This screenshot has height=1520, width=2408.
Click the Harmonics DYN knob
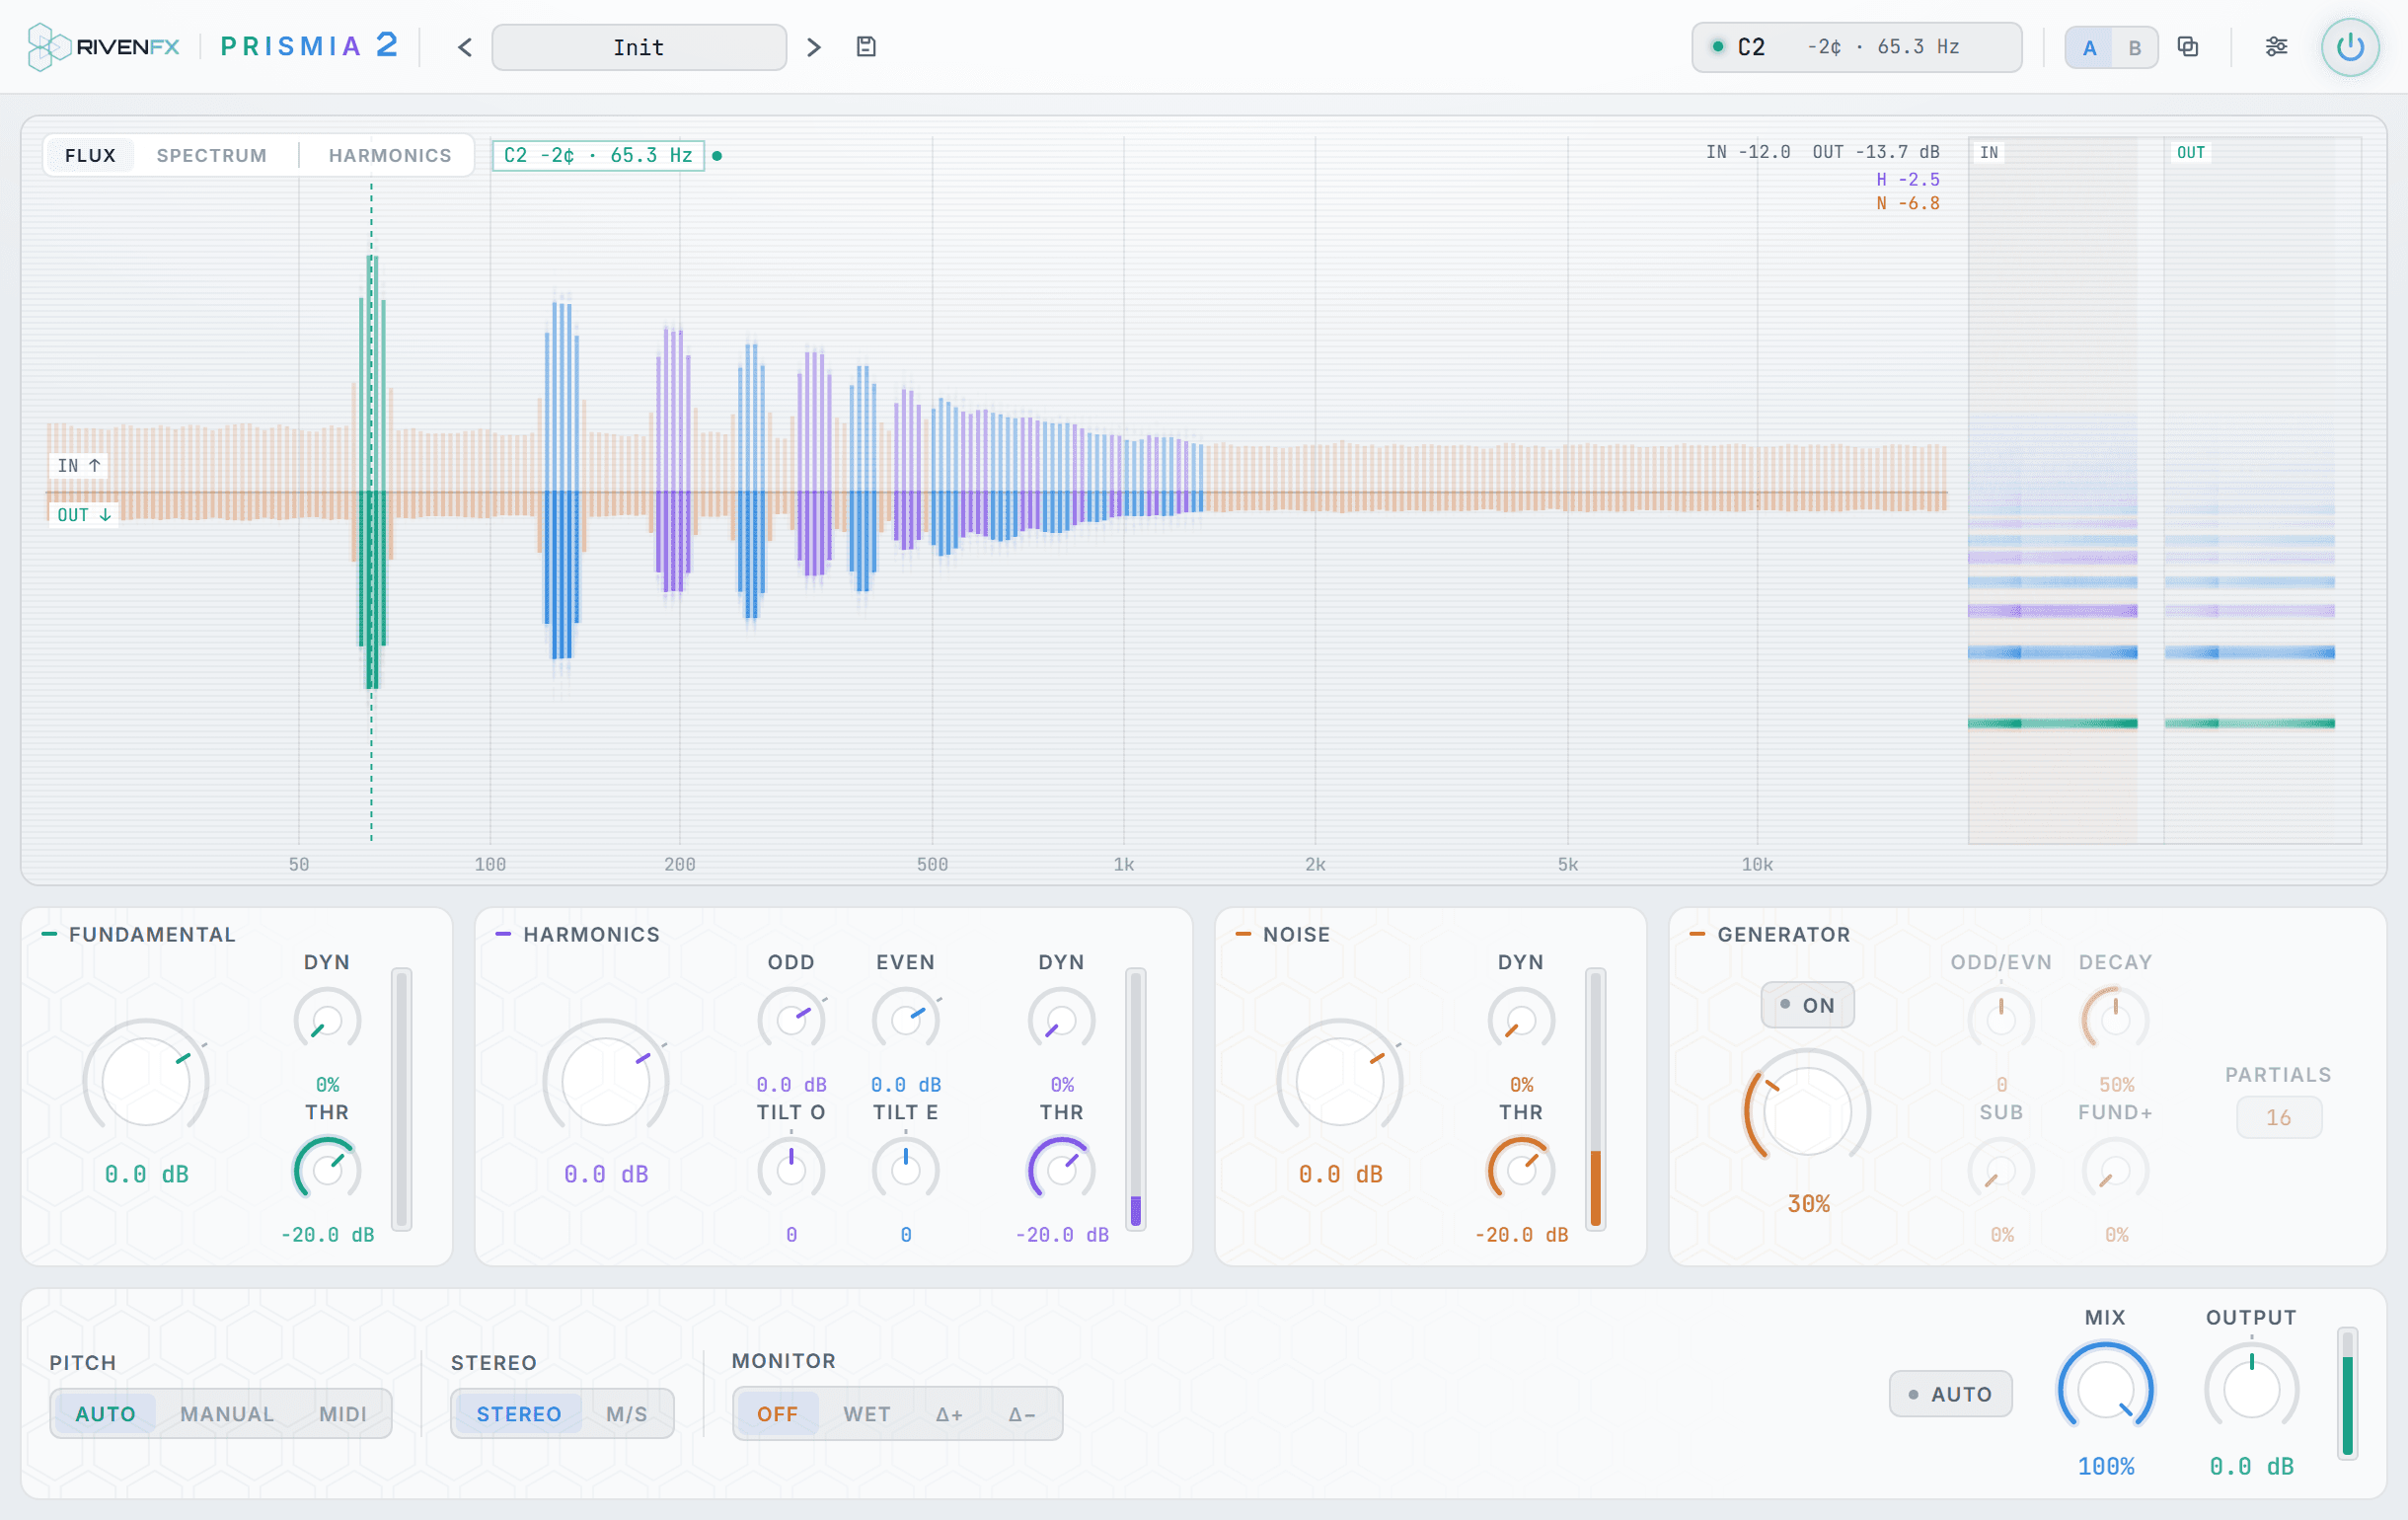1062,1021
